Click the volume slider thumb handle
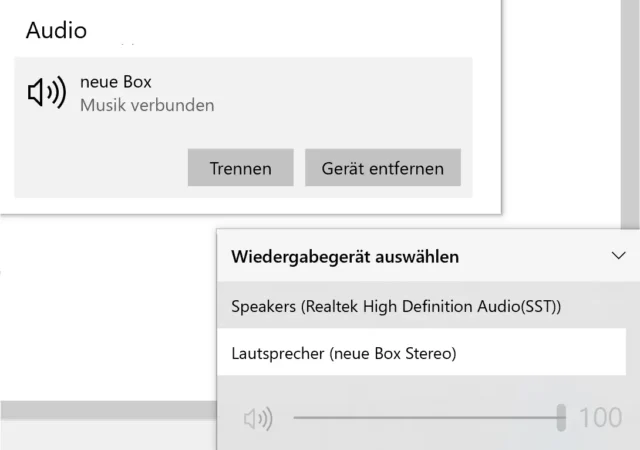The height and width of the screenshot is (450, 640). (561, 417)
